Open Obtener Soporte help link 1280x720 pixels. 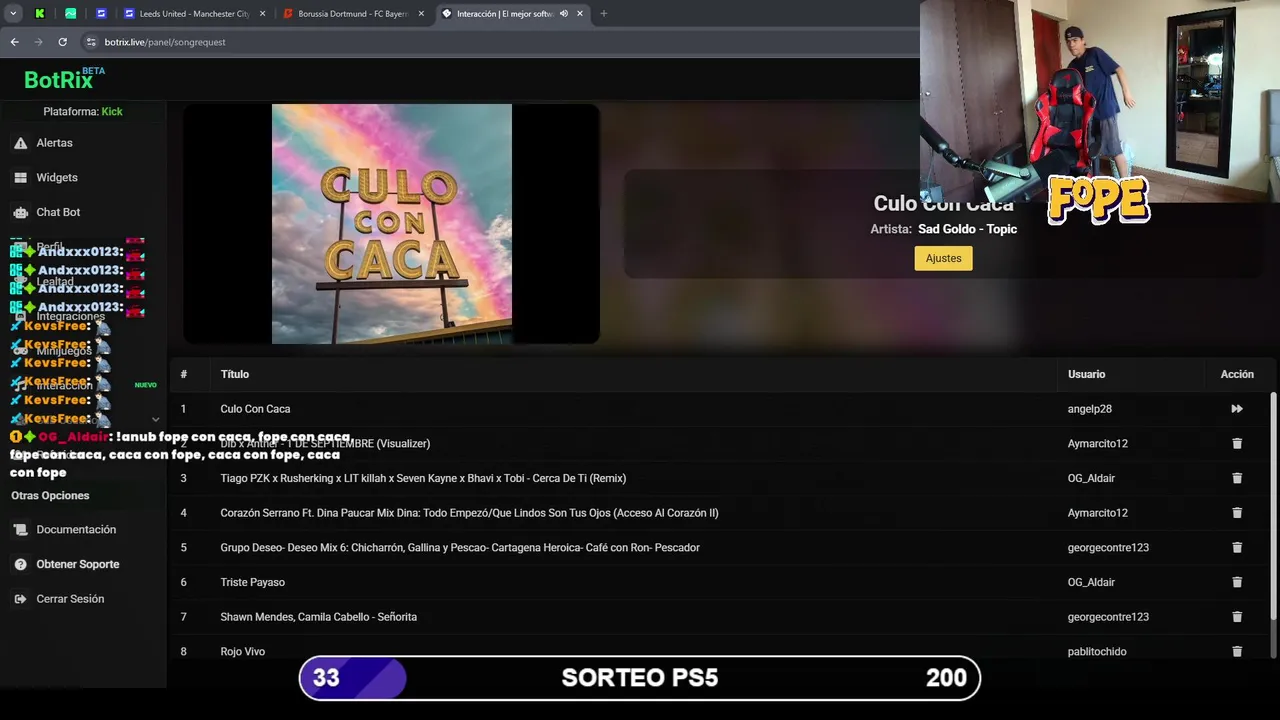click(77, 564)
